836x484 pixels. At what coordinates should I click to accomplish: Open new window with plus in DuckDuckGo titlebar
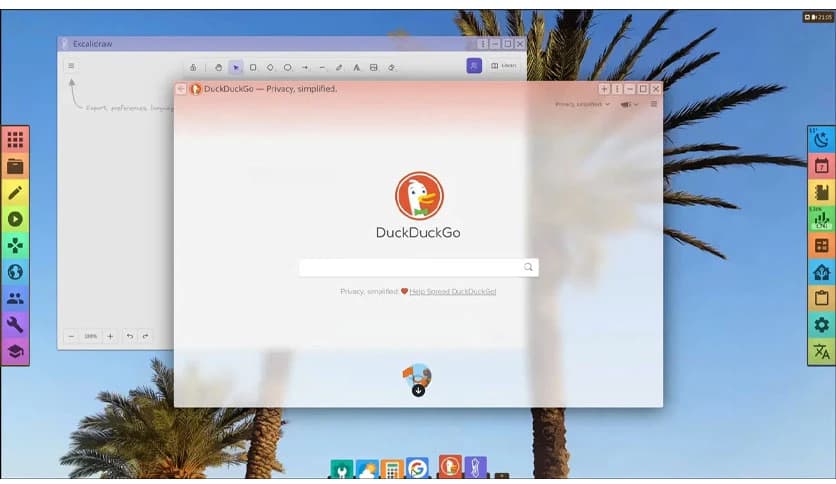pyautogui.click(x=604, y=89)
